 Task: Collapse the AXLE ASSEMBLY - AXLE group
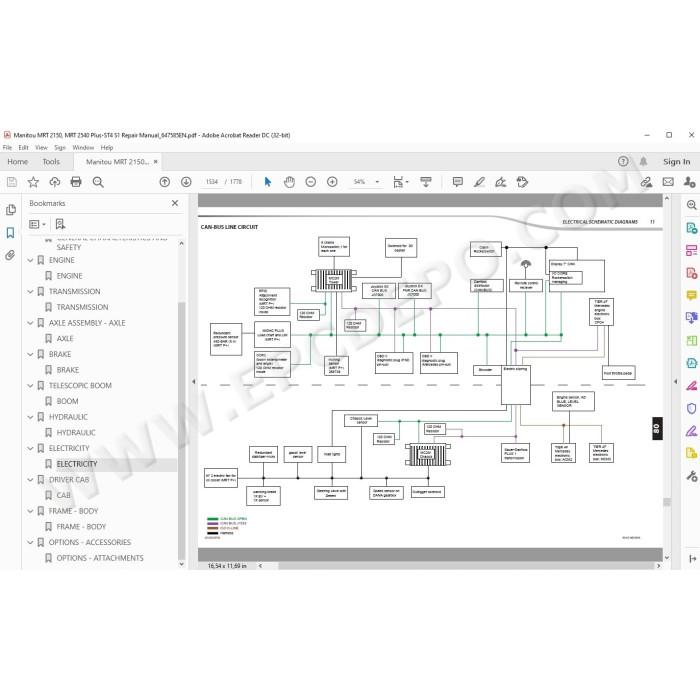tap(30, 323)
